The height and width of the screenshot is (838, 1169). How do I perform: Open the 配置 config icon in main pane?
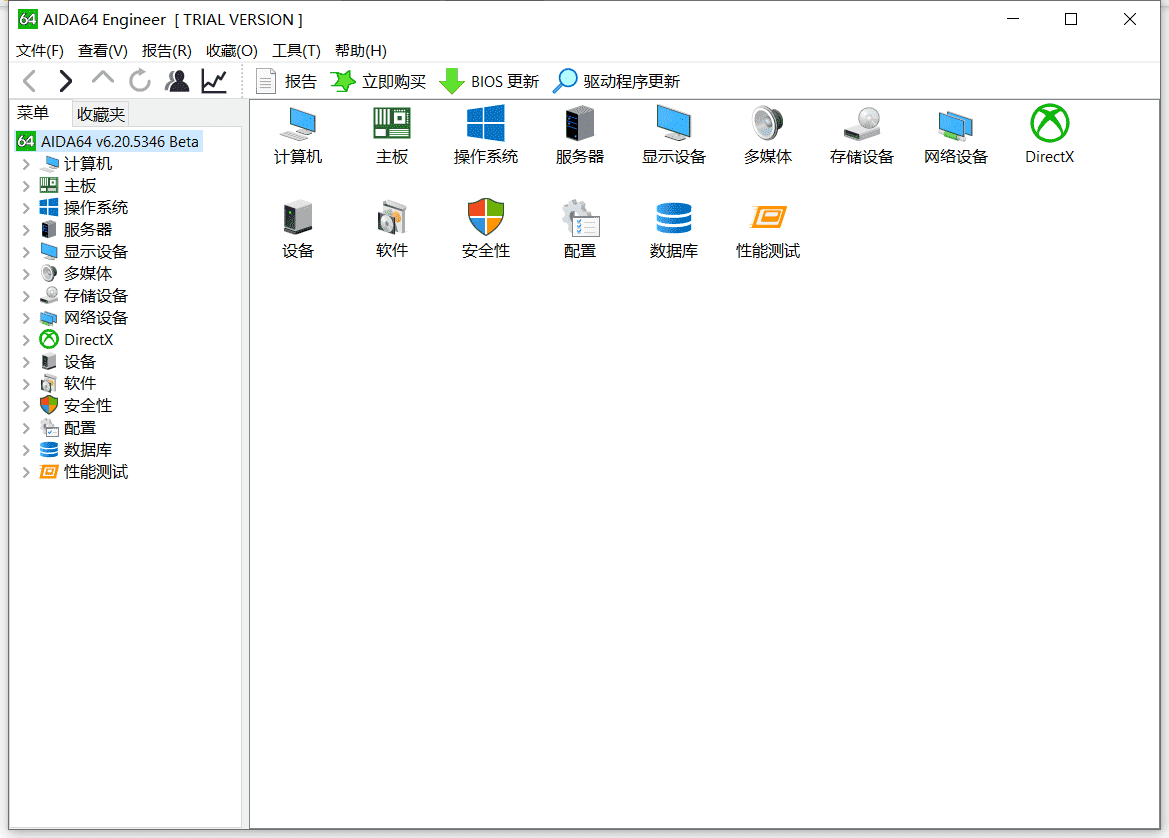[x=579, y=229]
